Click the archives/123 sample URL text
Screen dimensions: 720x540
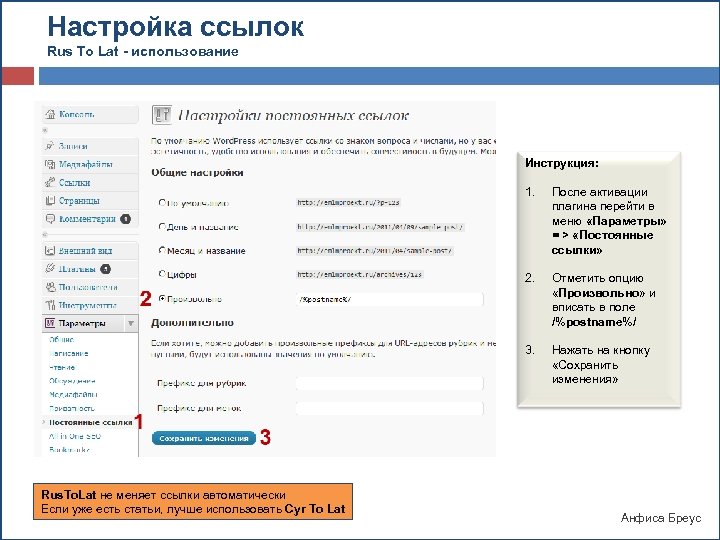pyautogui.click(x=360, y=275)
